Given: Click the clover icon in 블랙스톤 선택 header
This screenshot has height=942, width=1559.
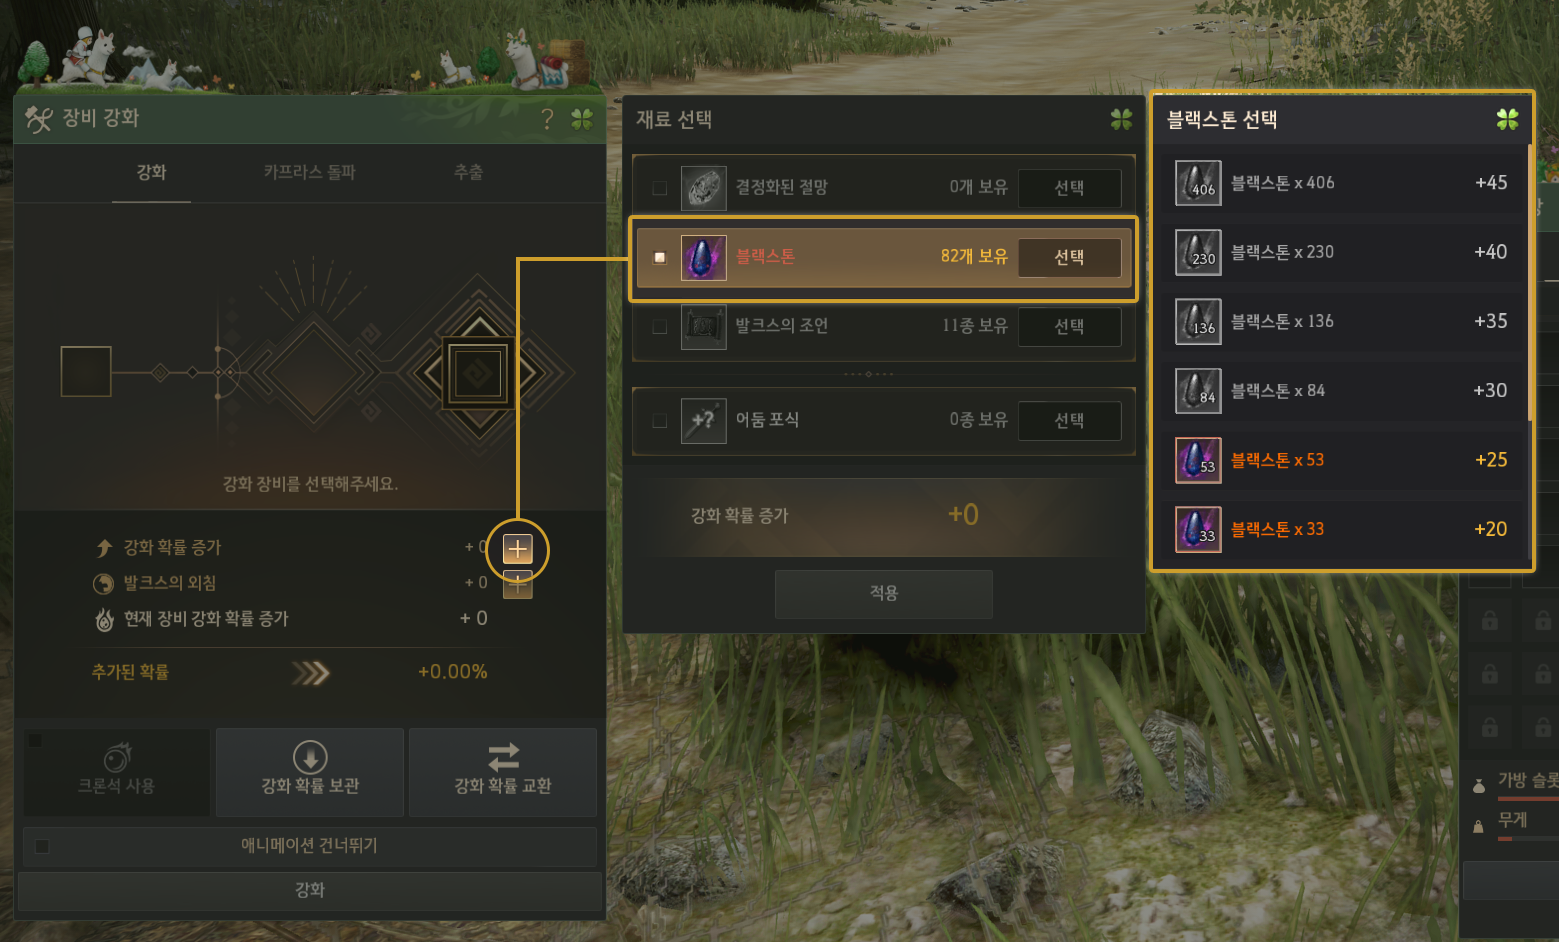Looking at the screenshot, I should 1507,119.
